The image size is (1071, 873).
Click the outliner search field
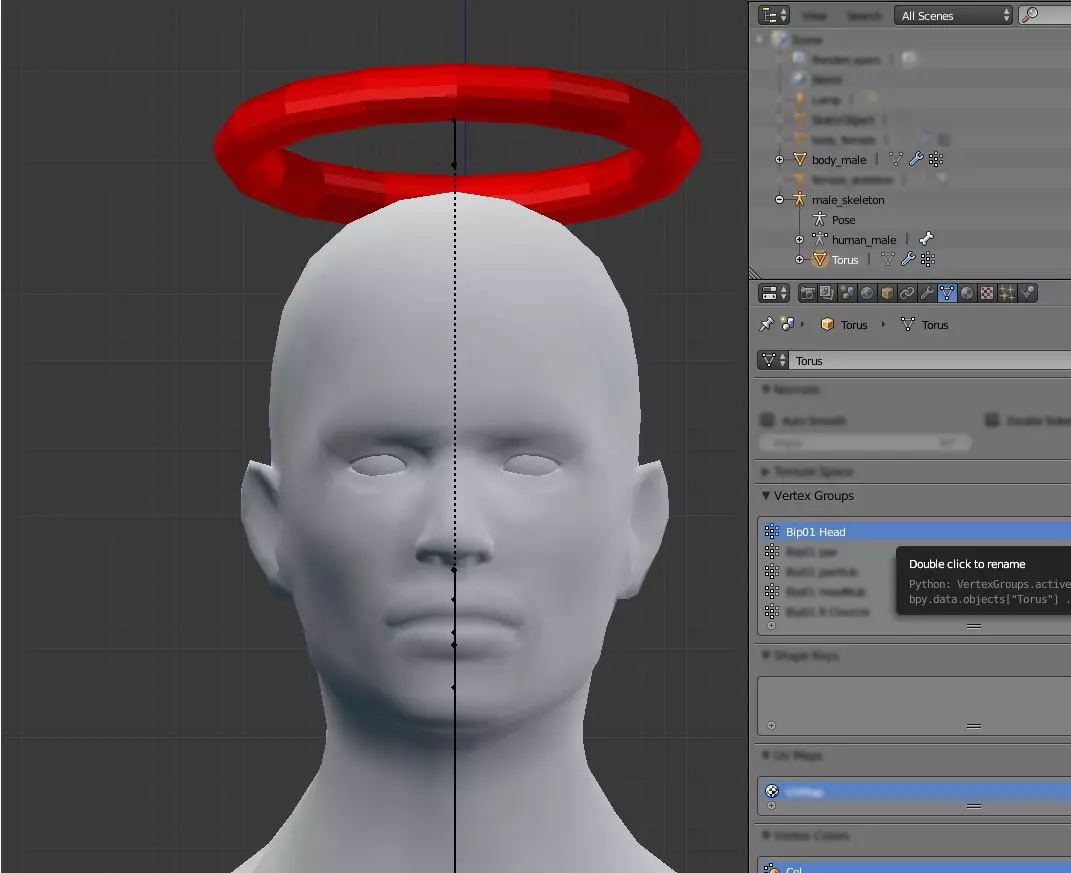pyautogui.click(x=1050, y=15)
